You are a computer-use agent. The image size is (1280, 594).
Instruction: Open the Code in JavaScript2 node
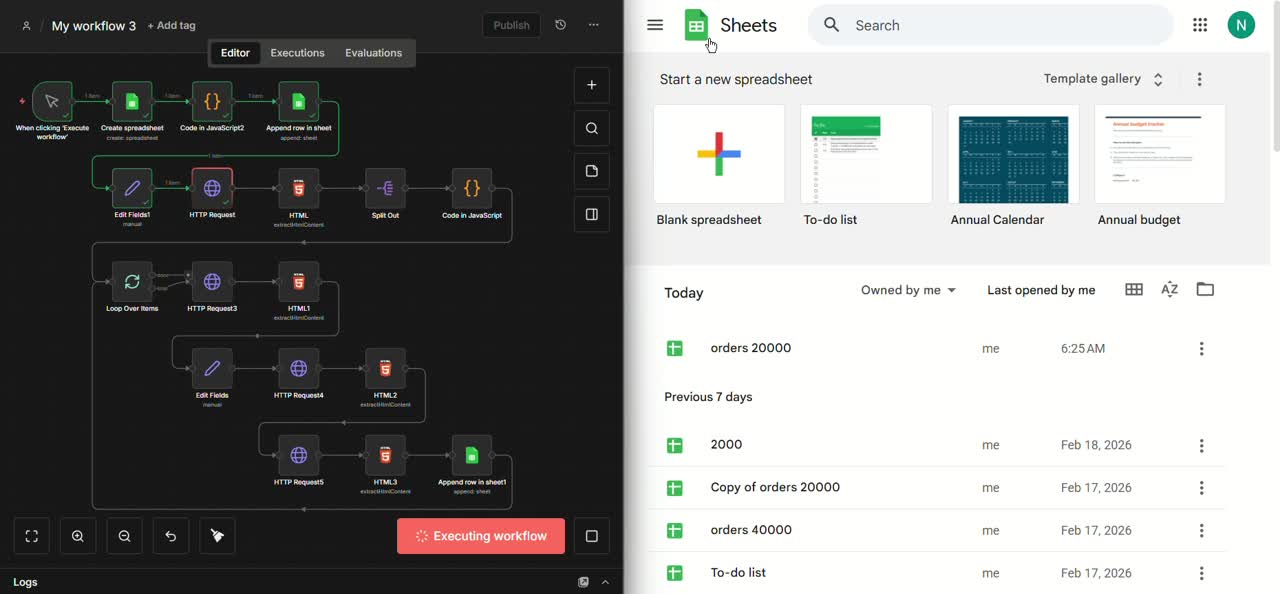pyautogui.click(x=212, y=101)
